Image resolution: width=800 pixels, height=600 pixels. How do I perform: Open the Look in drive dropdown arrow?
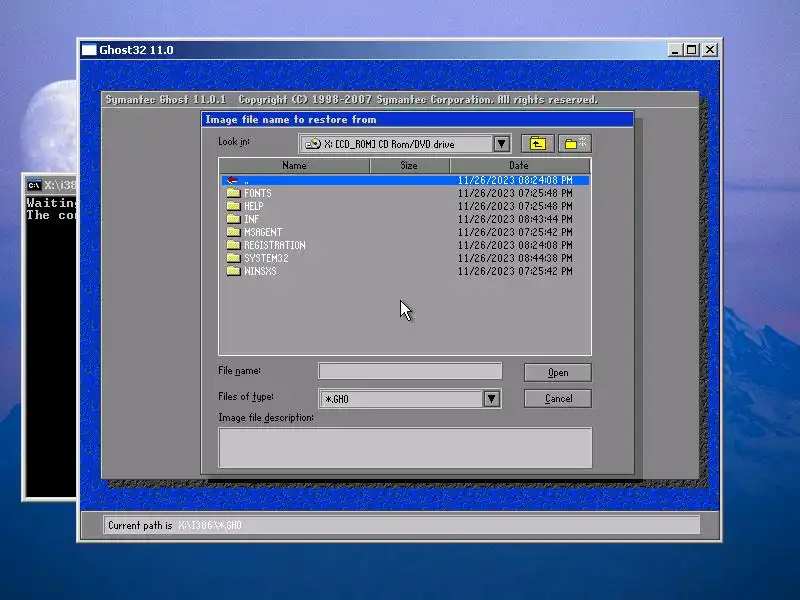tap(502, 144)
